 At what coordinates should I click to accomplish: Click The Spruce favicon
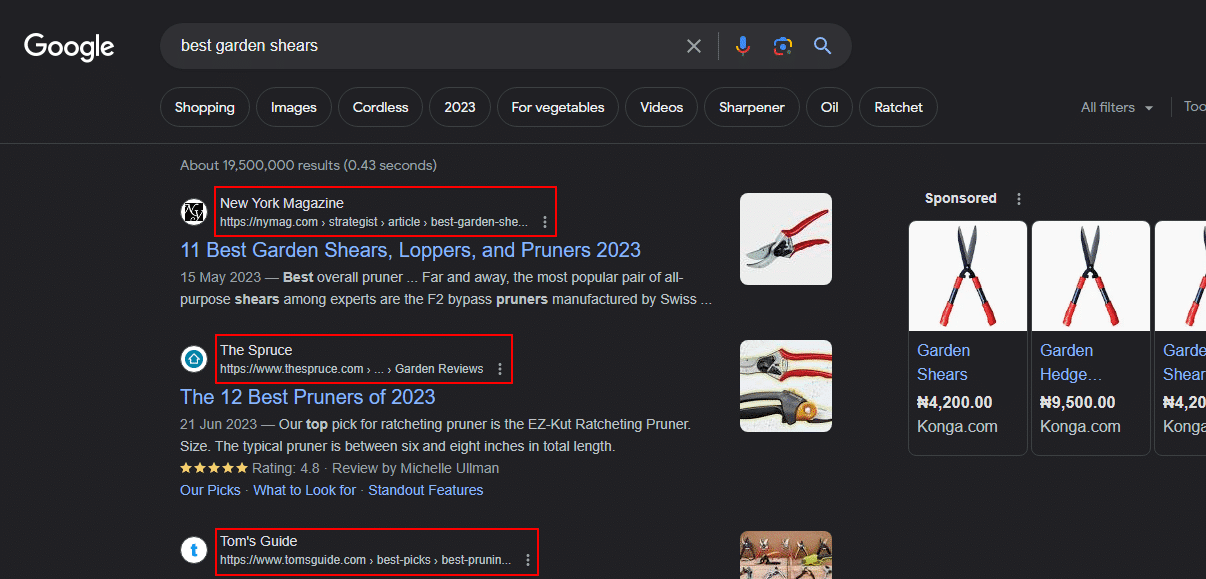click(x=193, y=359)
